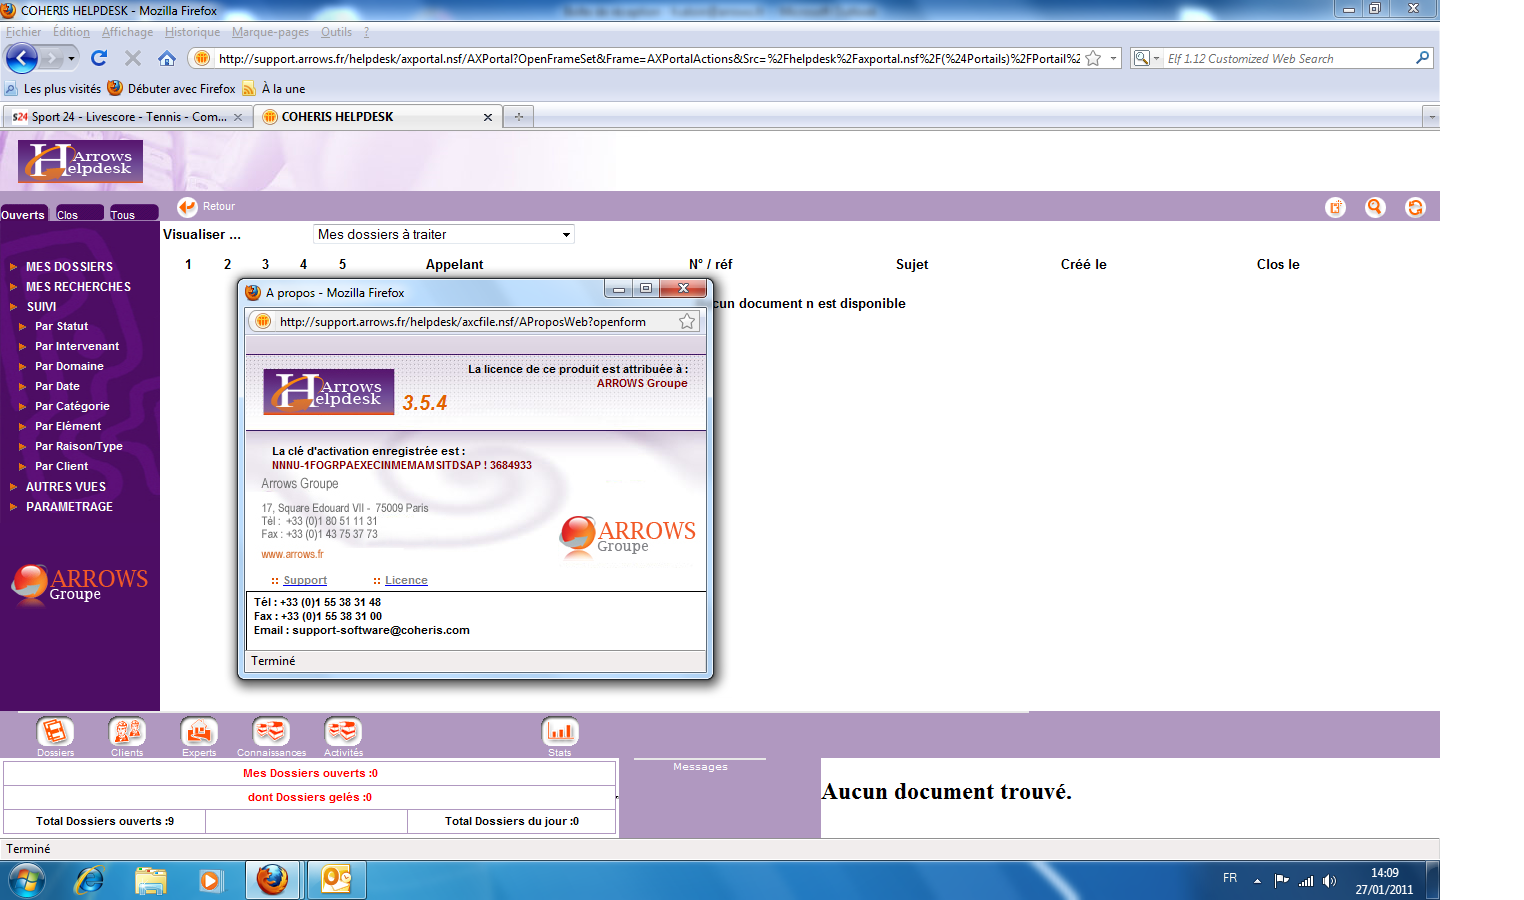
Task: Click the search magnifier in search box
Action: pyautogui.click(x=1422, y=58)
